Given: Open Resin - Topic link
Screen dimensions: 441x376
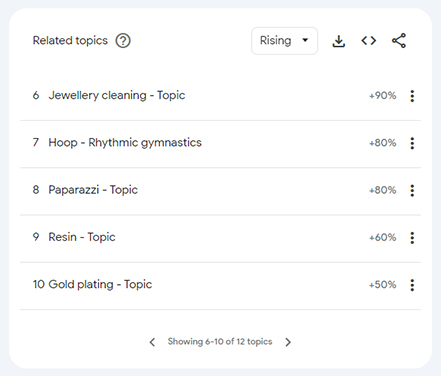Looking at the screenshot, I should click(x=82, y=237).
